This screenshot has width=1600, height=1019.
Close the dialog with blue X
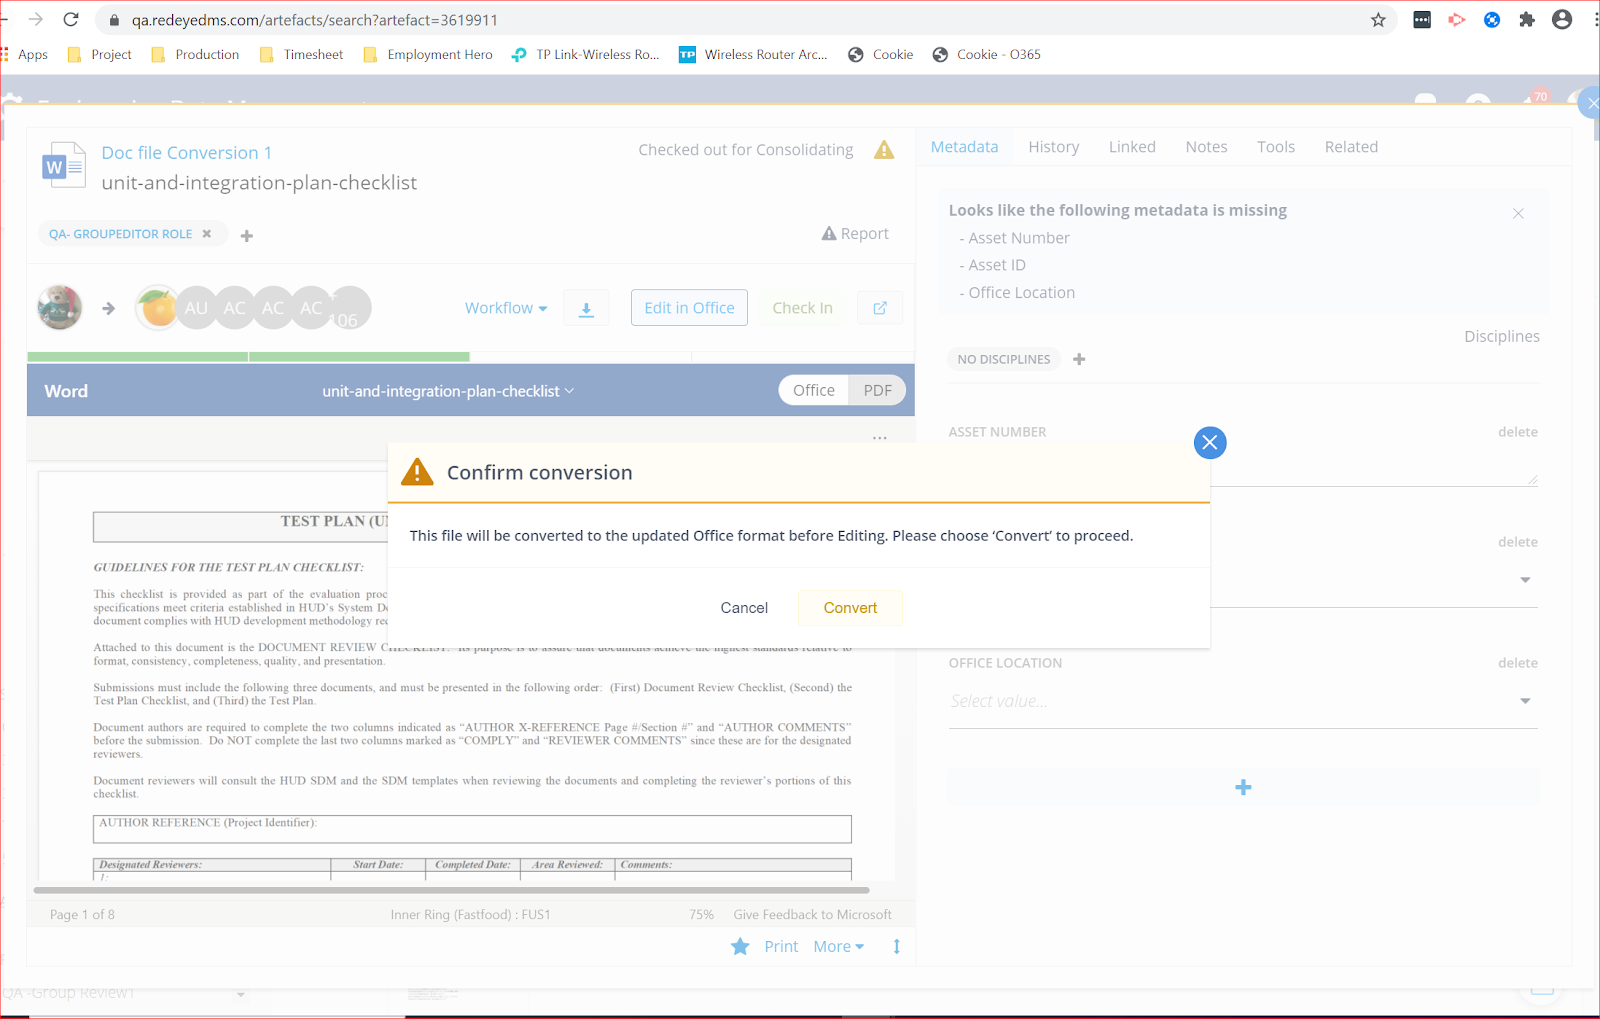click(1210, 443)
